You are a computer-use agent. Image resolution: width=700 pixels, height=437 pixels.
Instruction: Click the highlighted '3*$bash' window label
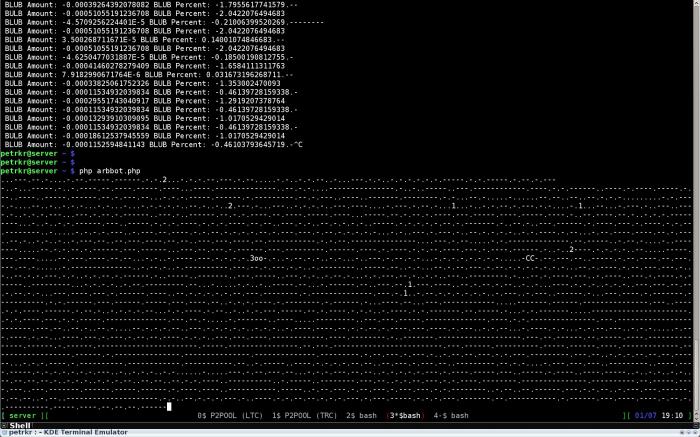(405, 416)
